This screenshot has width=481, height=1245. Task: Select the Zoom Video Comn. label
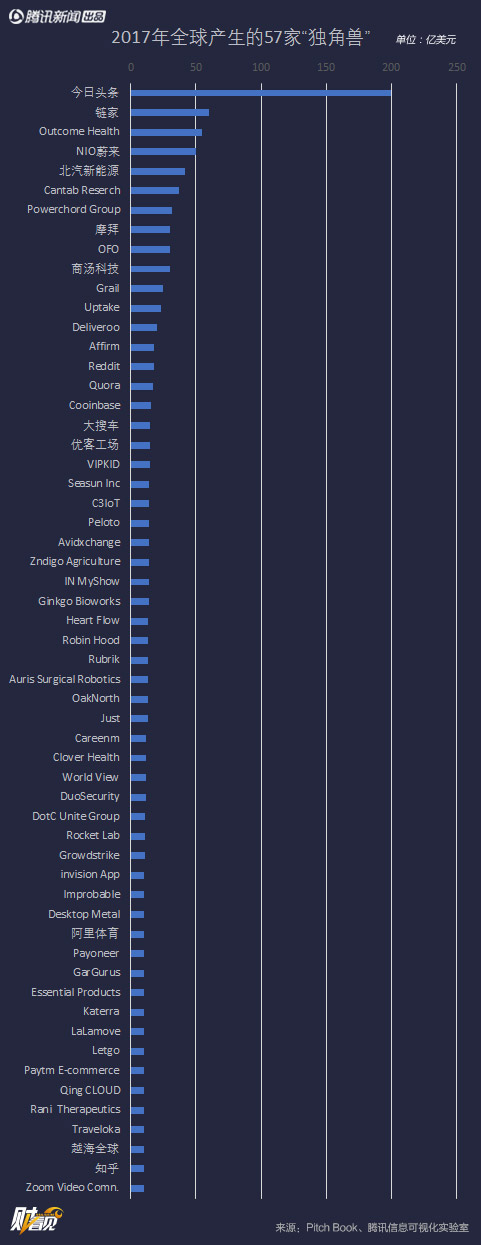tap(73, 1187)
